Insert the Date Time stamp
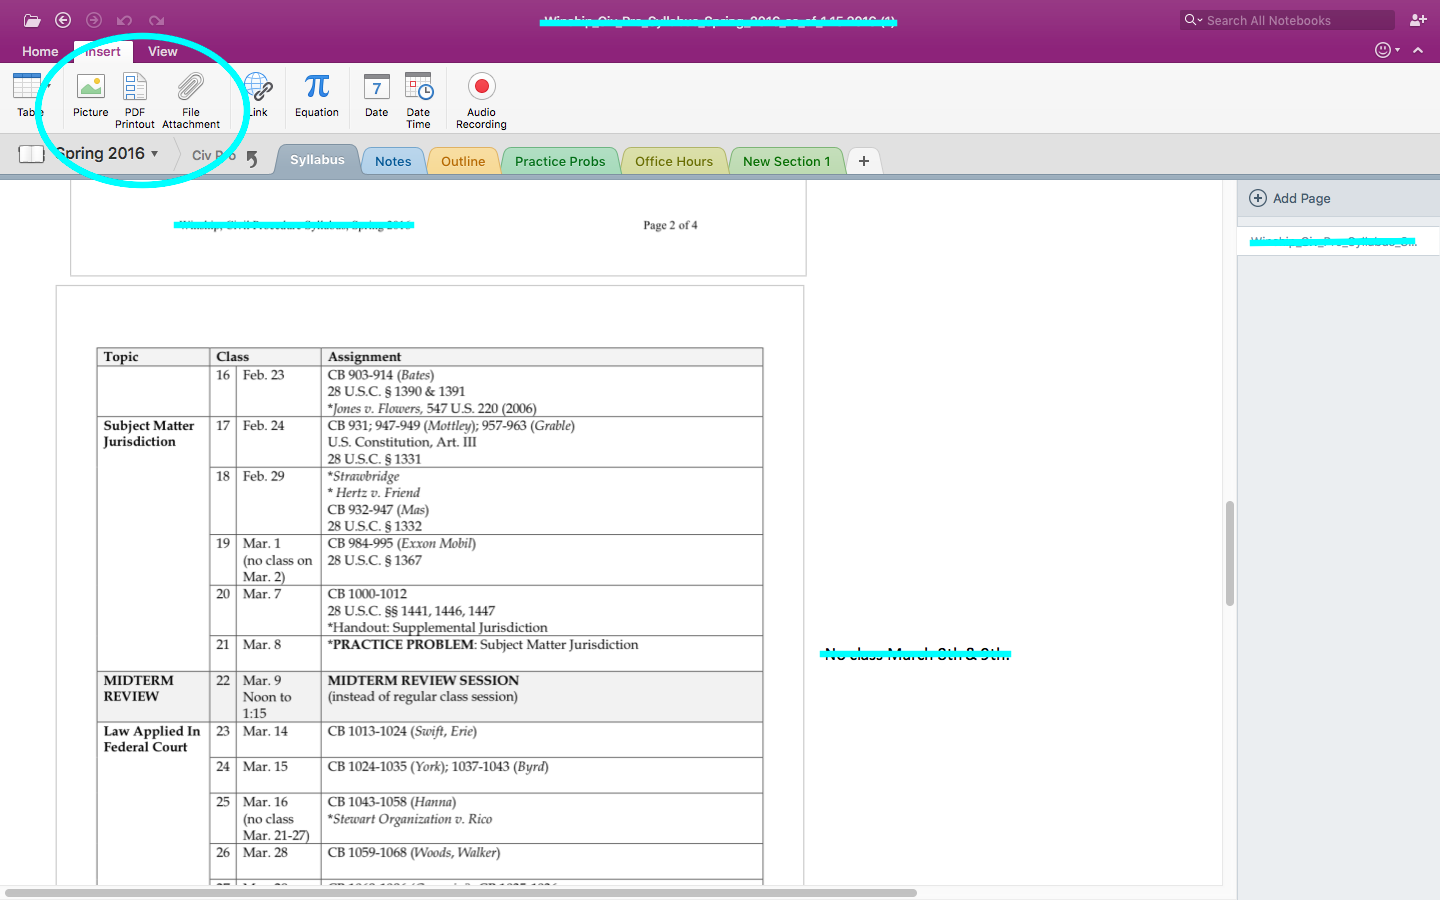The image size is (1440, 900). (418, 99)
